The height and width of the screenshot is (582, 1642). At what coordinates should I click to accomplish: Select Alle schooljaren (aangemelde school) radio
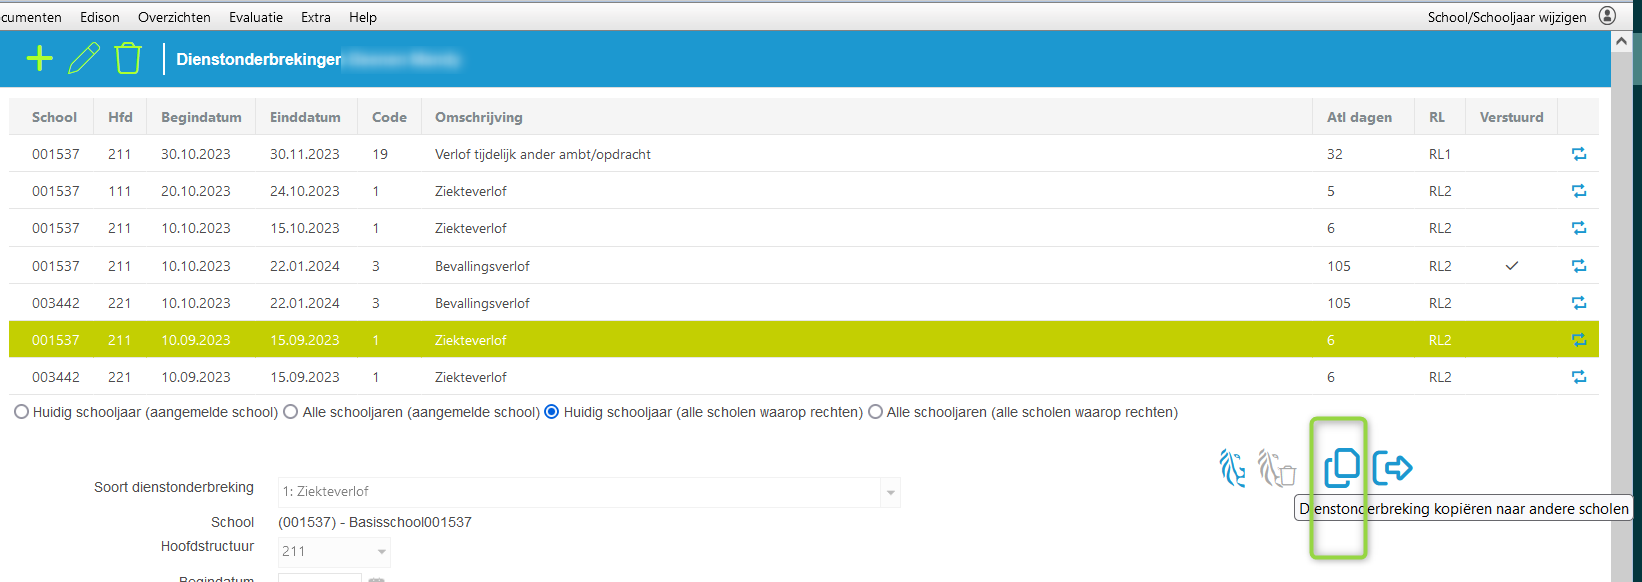(x=291, y=412)
